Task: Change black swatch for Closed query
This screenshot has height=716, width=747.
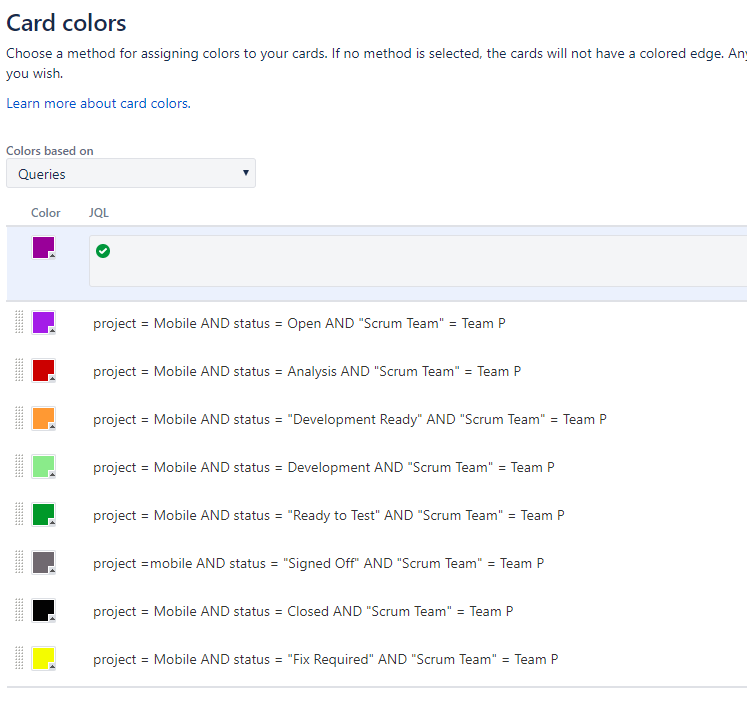Action: (x=43, y=611)
